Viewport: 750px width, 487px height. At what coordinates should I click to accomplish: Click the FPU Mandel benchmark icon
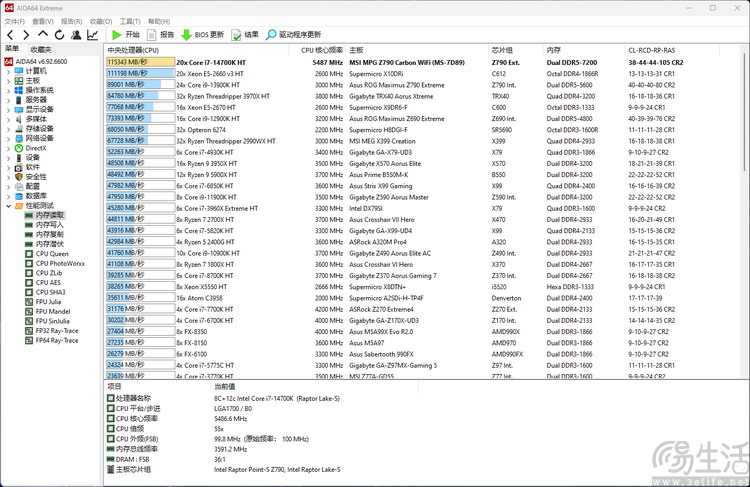pyautogui.click(x=29, y=311)
